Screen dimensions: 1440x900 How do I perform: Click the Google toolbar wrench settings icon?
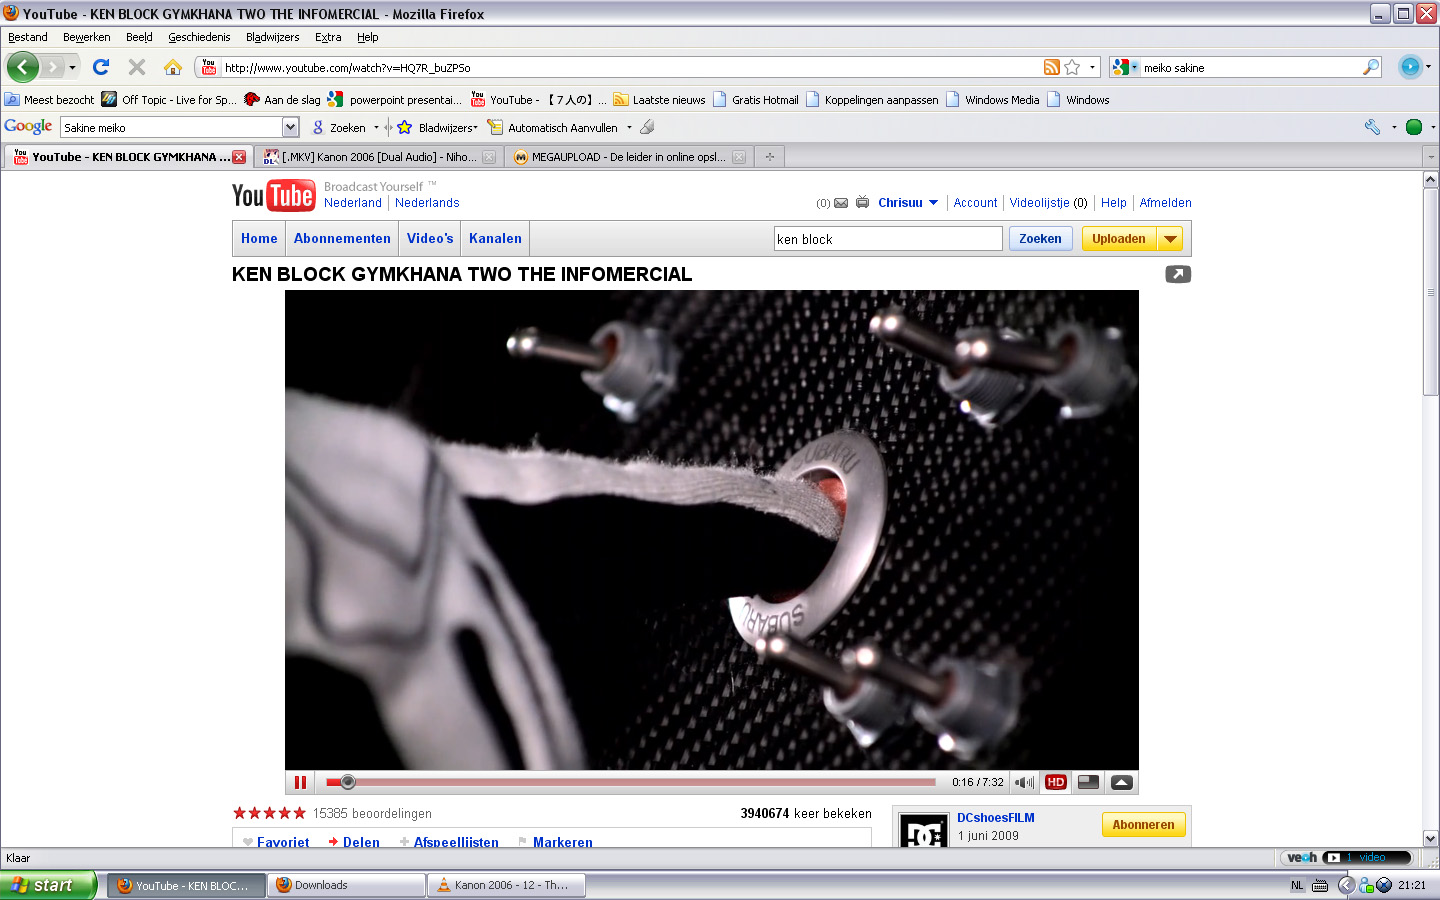point(1372,127)
